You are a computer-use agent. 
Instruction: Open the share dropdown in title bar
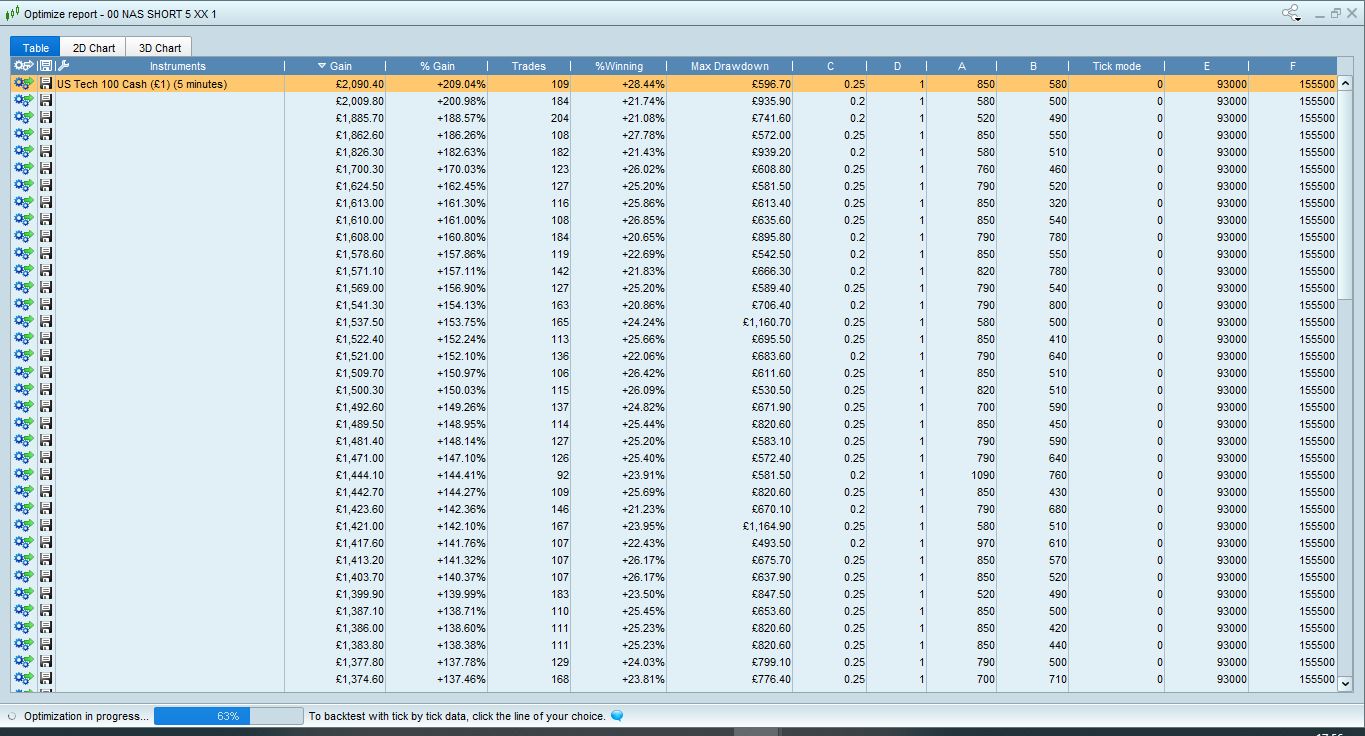(1291, 13)
